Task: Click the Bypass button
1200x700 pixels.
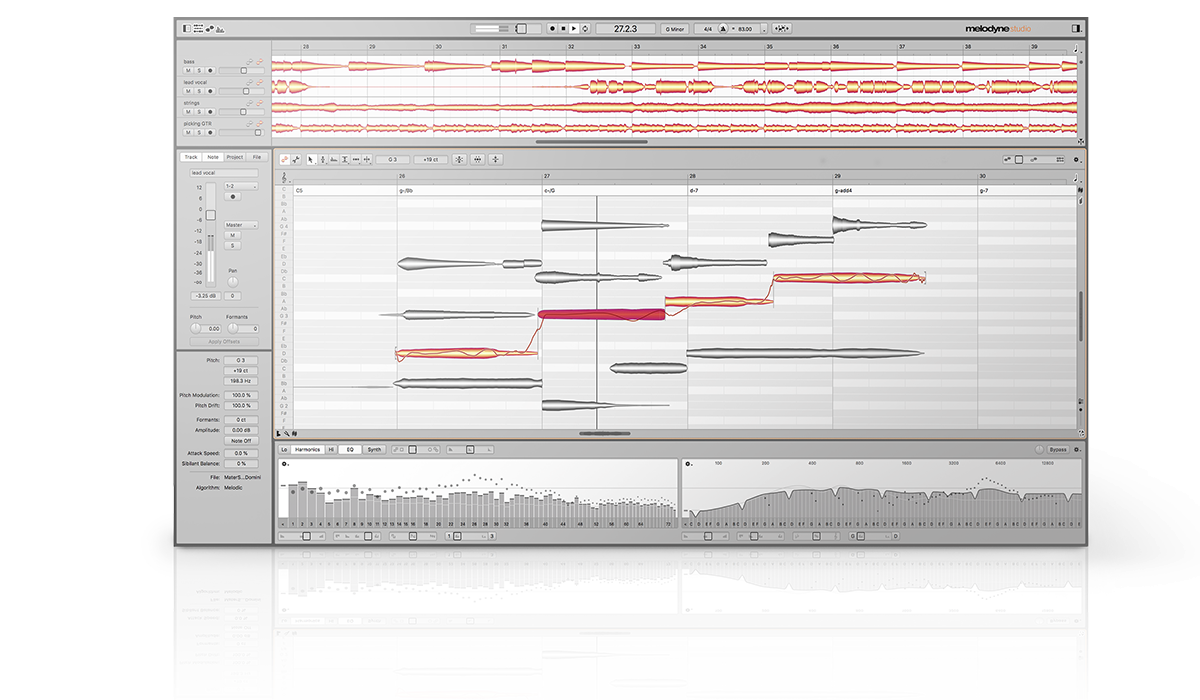Action: [1058, 450]
